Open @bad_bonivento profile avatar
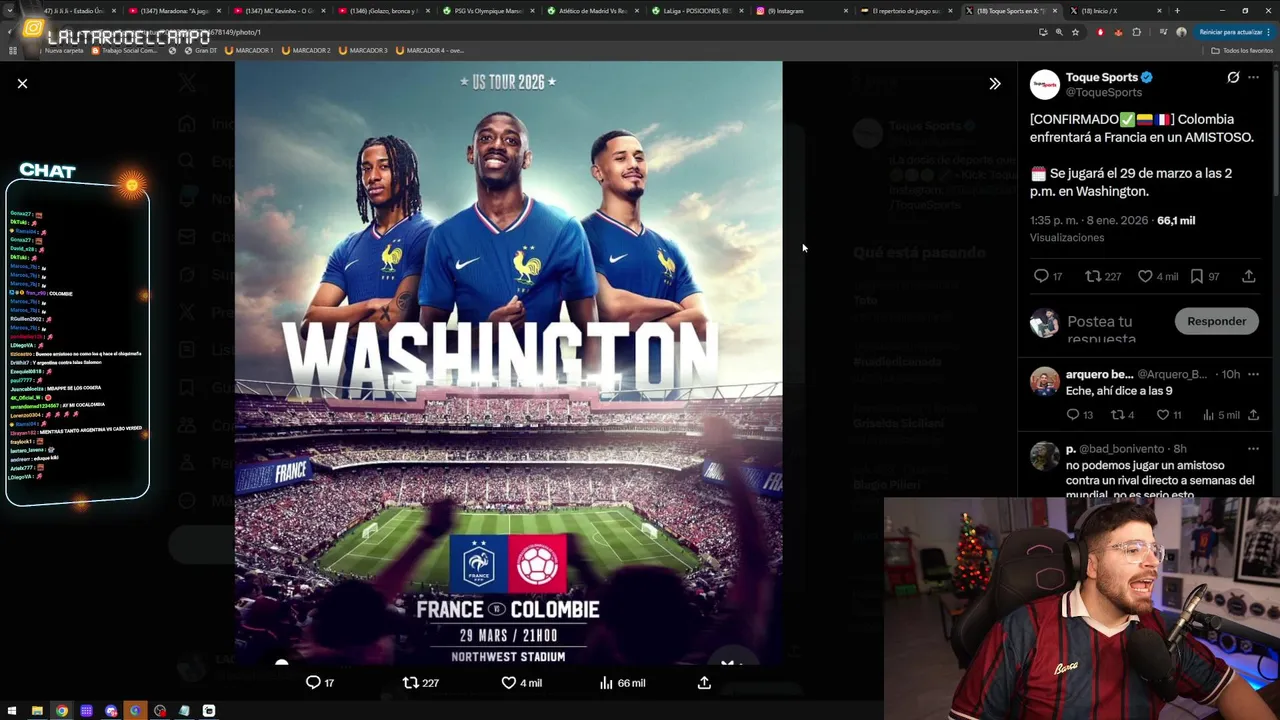This screenshot has height=720, width=1280. 1045,456
